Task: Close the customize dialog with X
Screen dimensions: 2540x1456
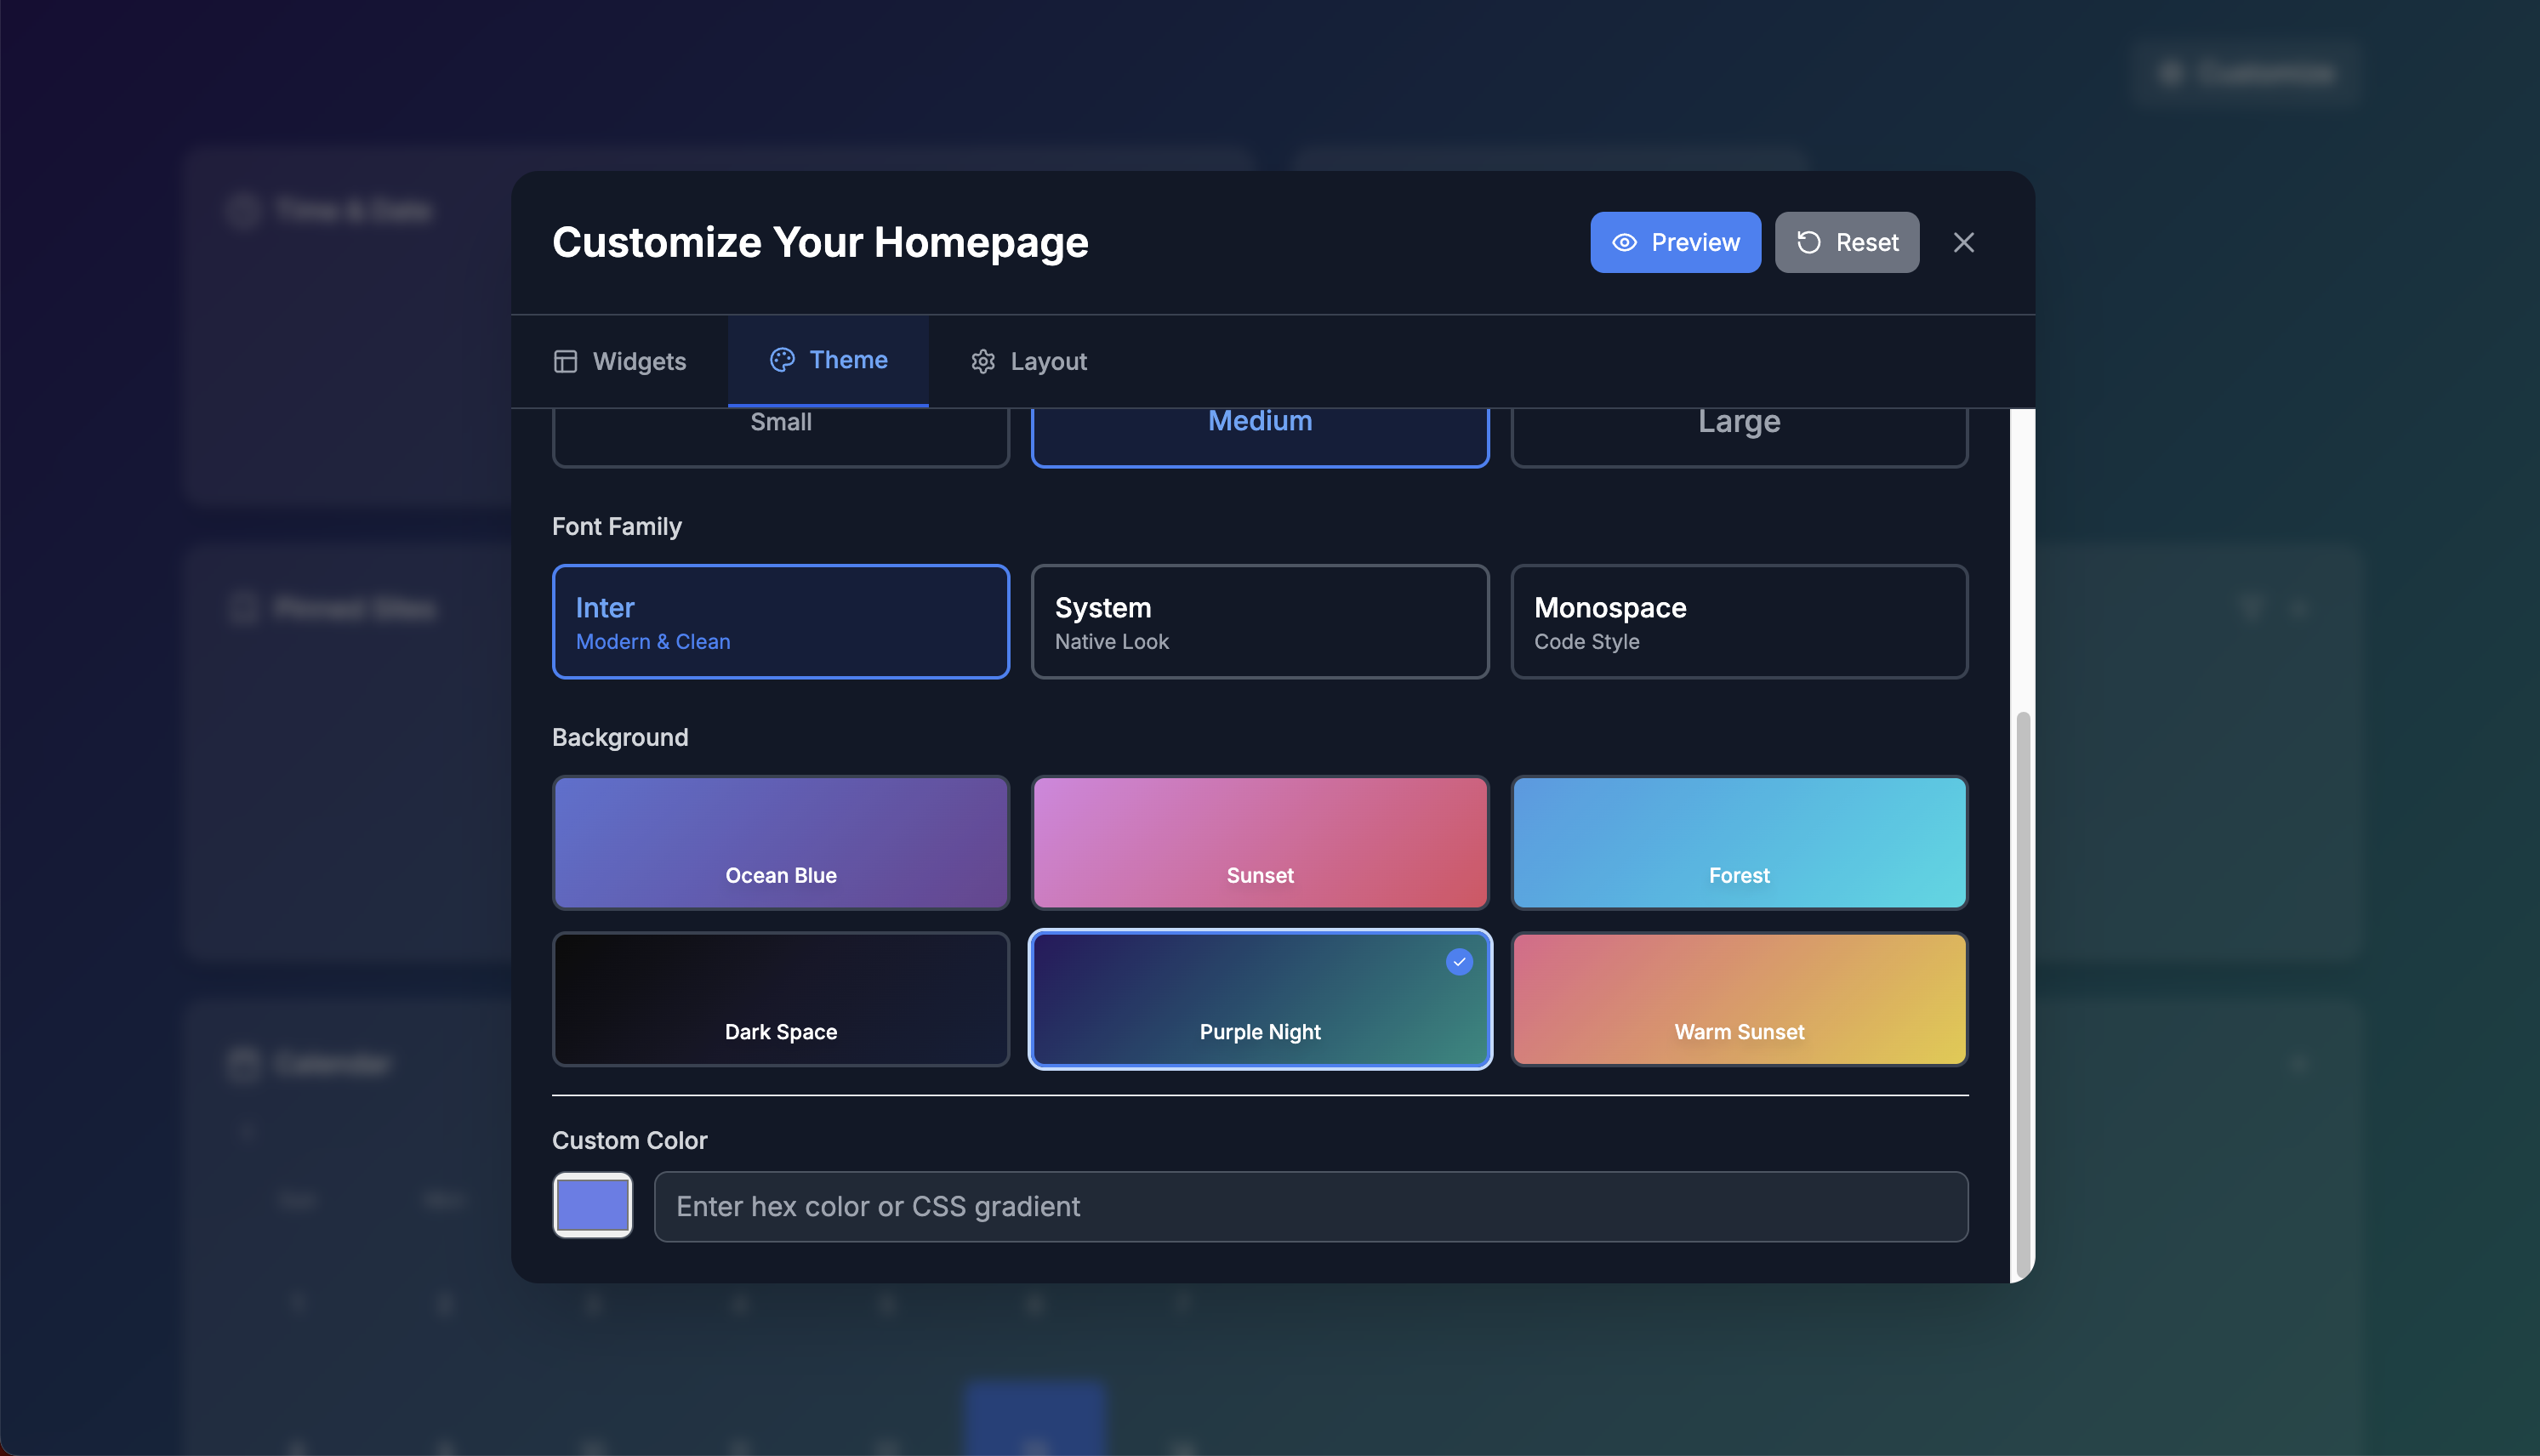Action: point(1963,243)
